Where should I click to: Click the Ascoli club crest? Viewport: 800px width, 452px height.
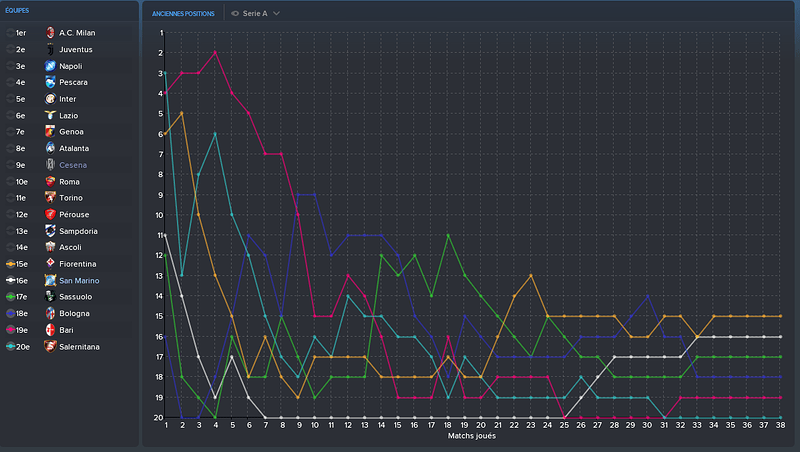[50, 247]
